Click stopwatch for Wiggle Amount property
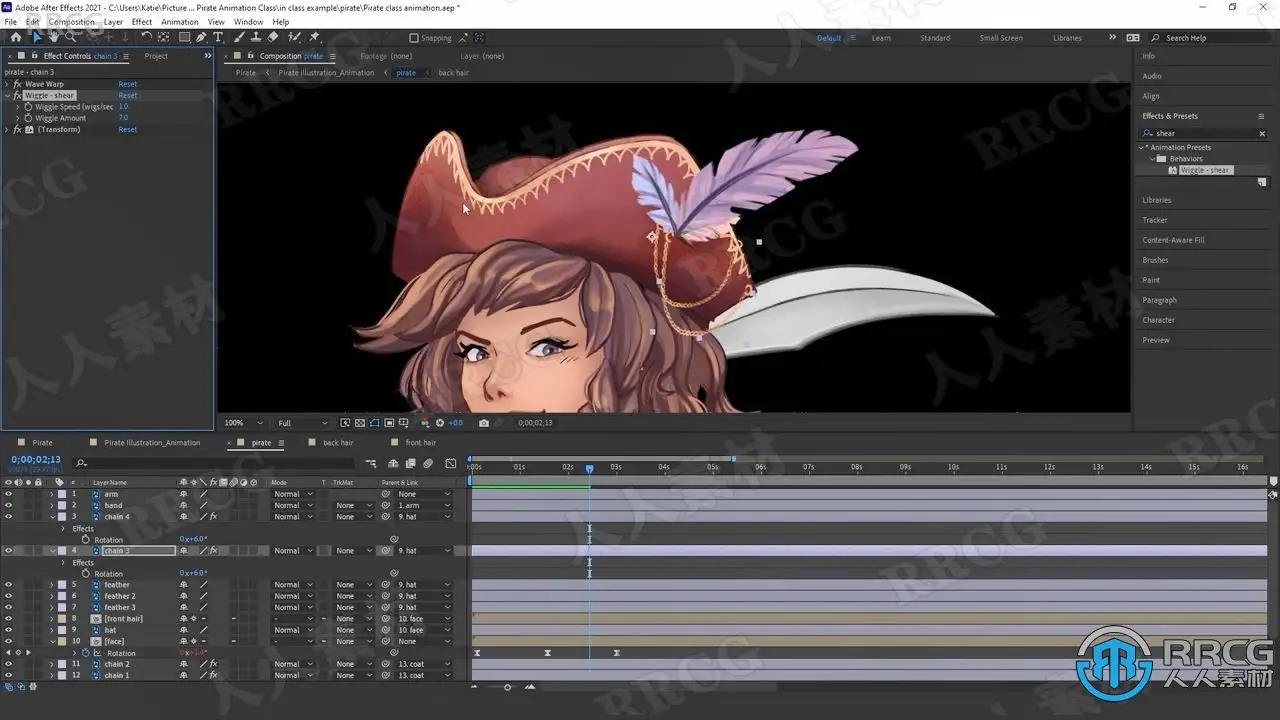Image resolution: width=1280 pixels, height=720 pixels. [x=28, y=118]
